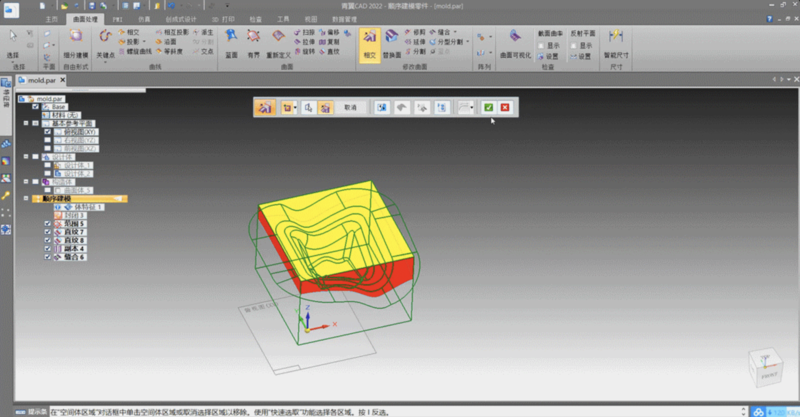Uncheck the 缝合 6 feature checkbox
This screenshot has width=800, height=417.
[47, 257]
